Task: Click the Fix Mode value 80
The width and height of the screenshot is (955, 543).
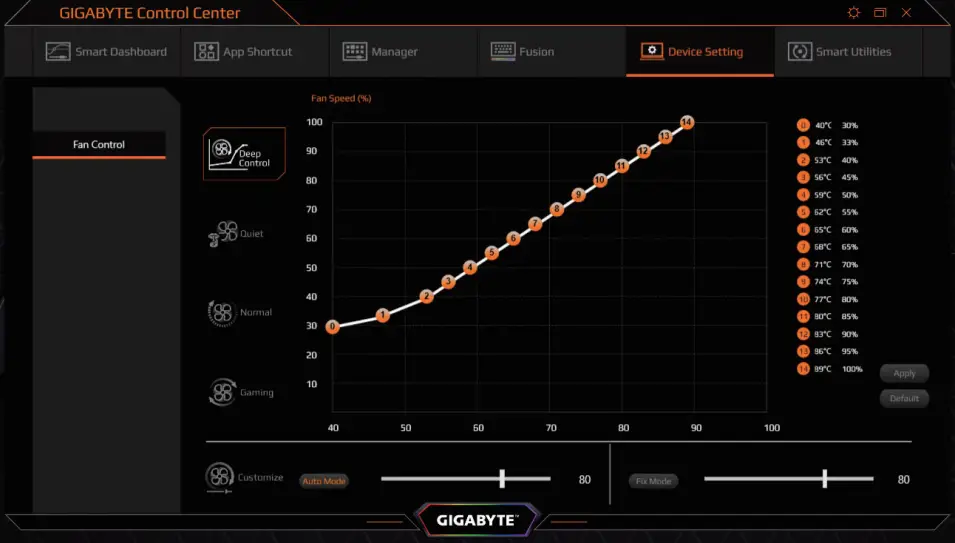Action: [904, 480]
